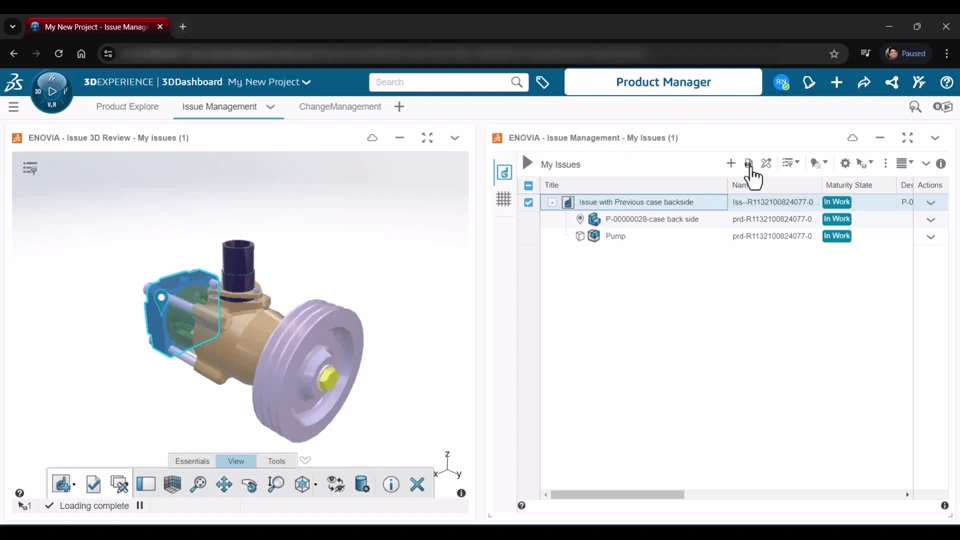Open the ChangeManagement tab

click(x=340, y=106)
